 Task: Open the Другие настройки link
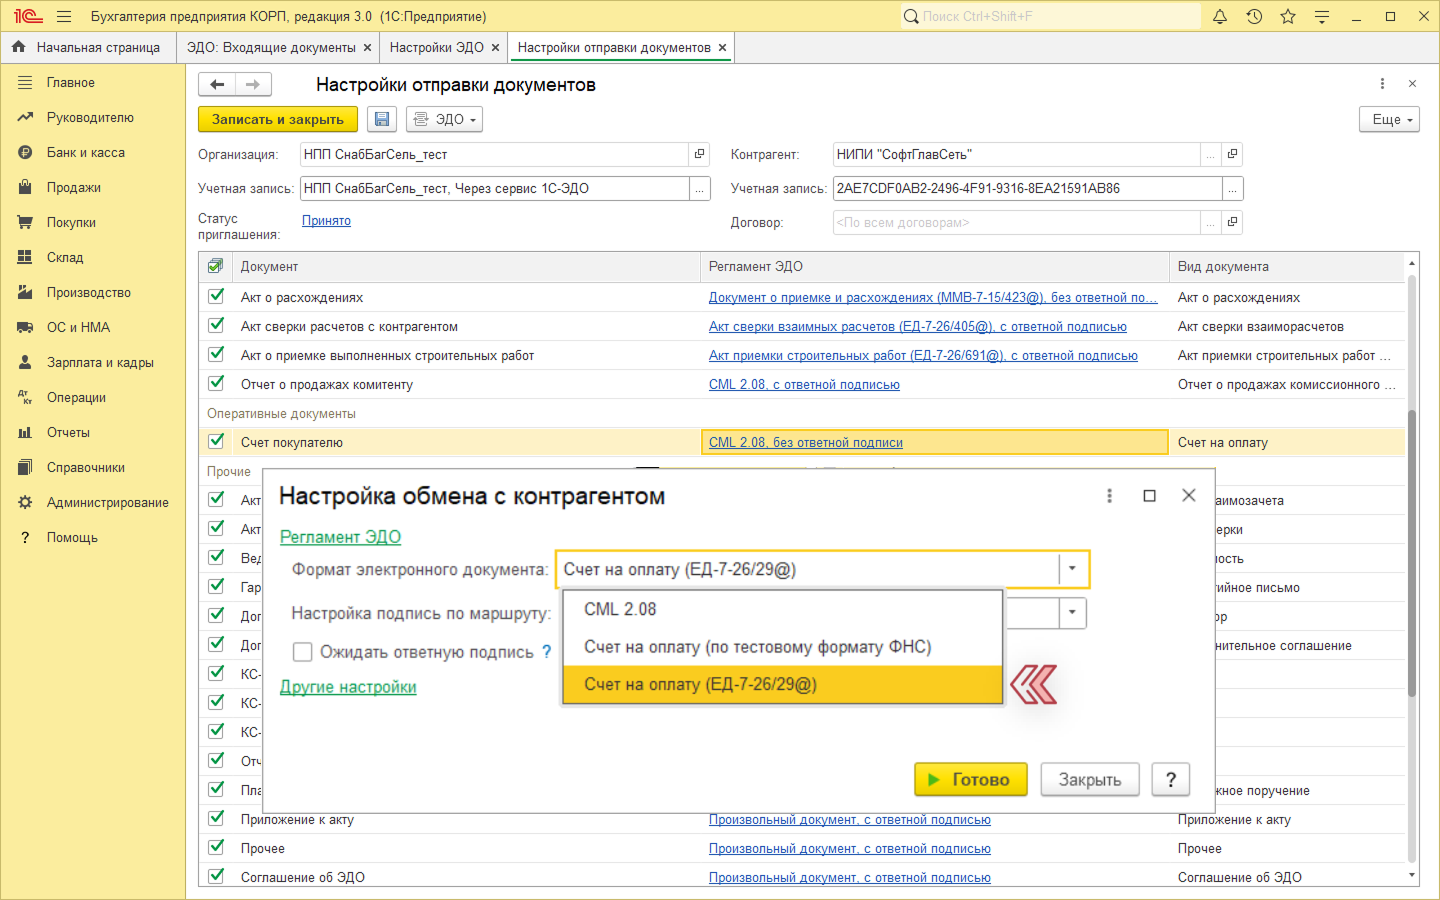[x=348, y=687]
